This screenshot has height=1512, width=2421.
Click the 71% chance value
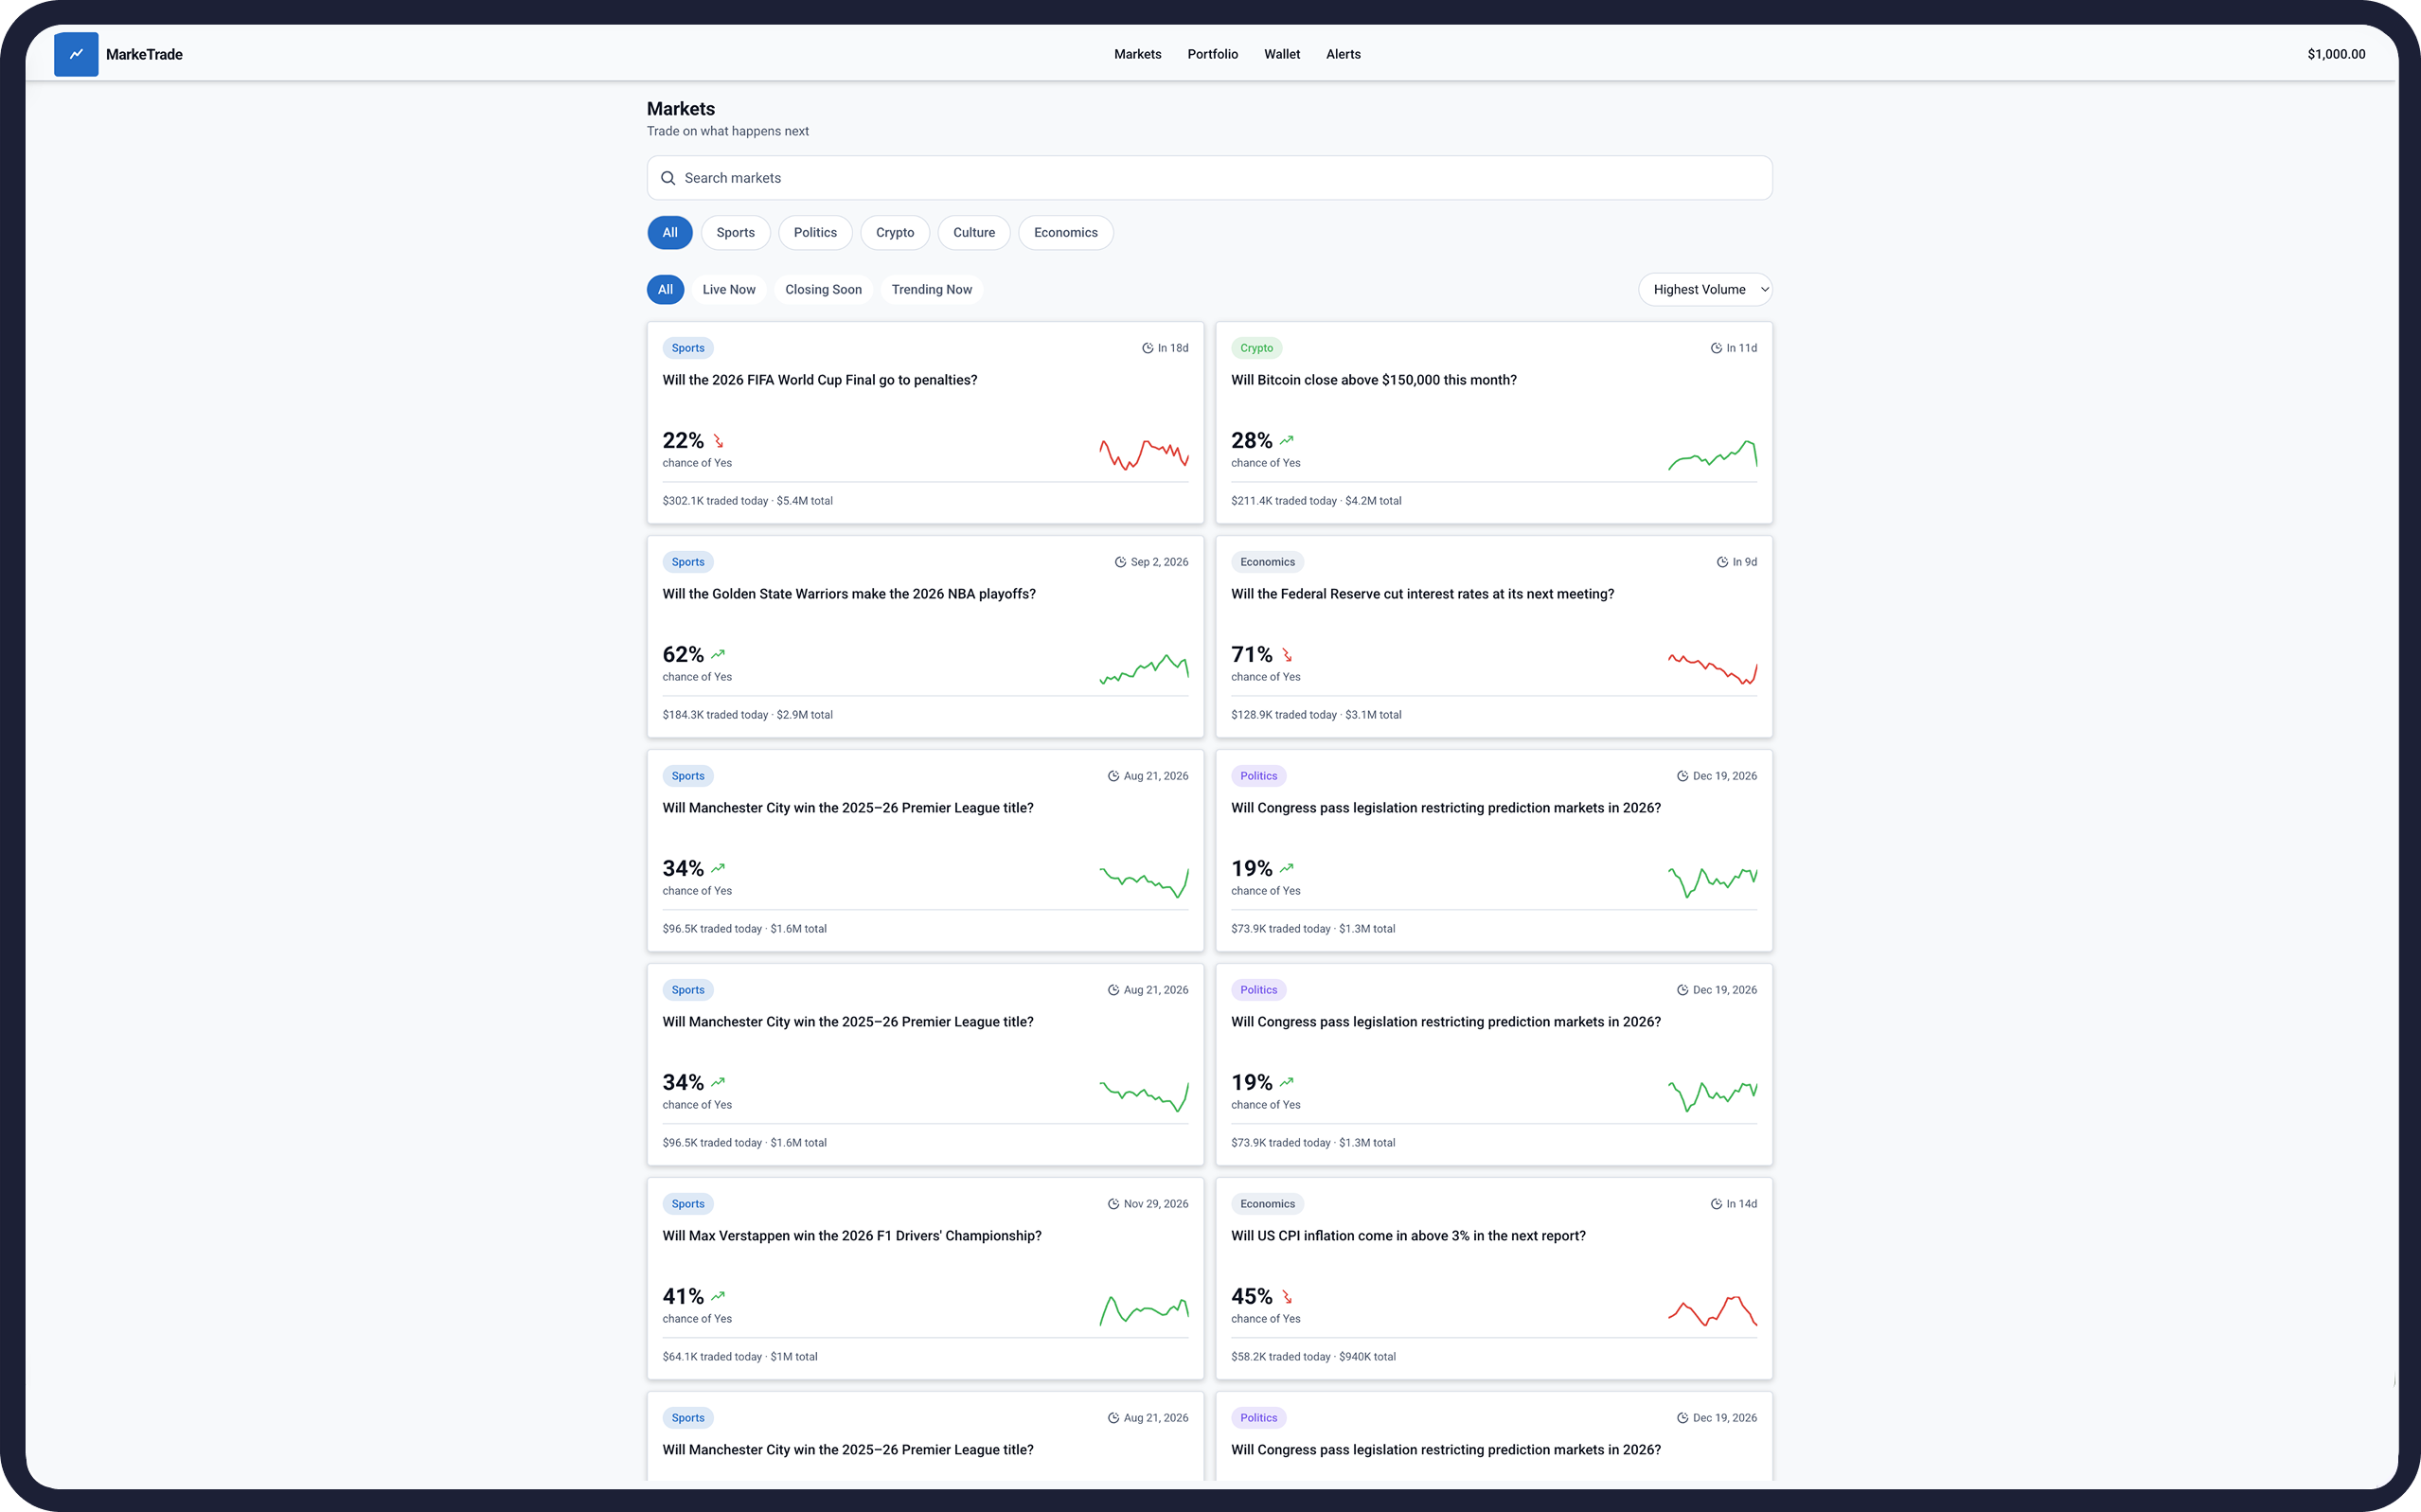pyautogui.click(x=1252, y=655)
